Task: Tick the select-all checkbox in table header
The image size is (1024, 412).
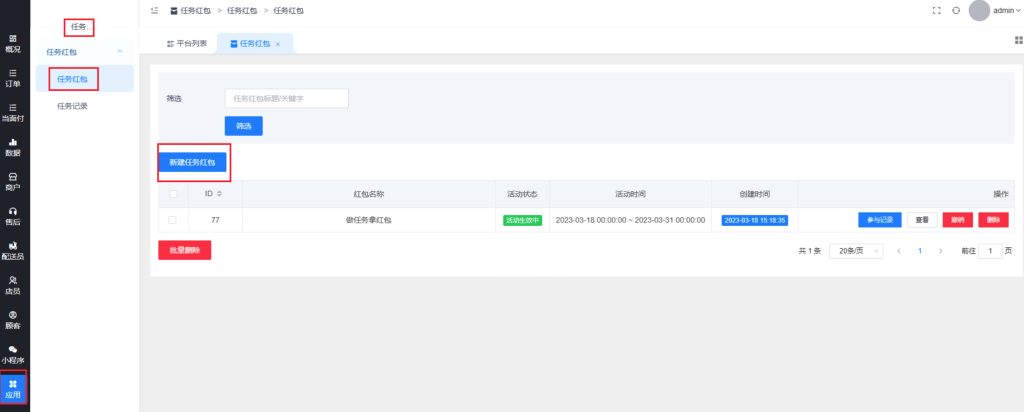Action: click(173, 194)
